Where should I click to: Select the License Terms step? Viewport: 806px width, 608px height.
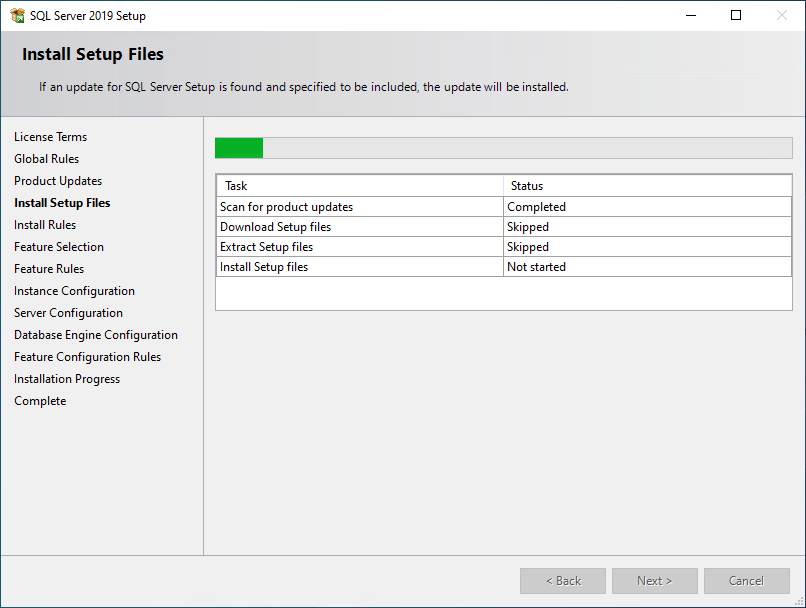[x=50, y=136]
